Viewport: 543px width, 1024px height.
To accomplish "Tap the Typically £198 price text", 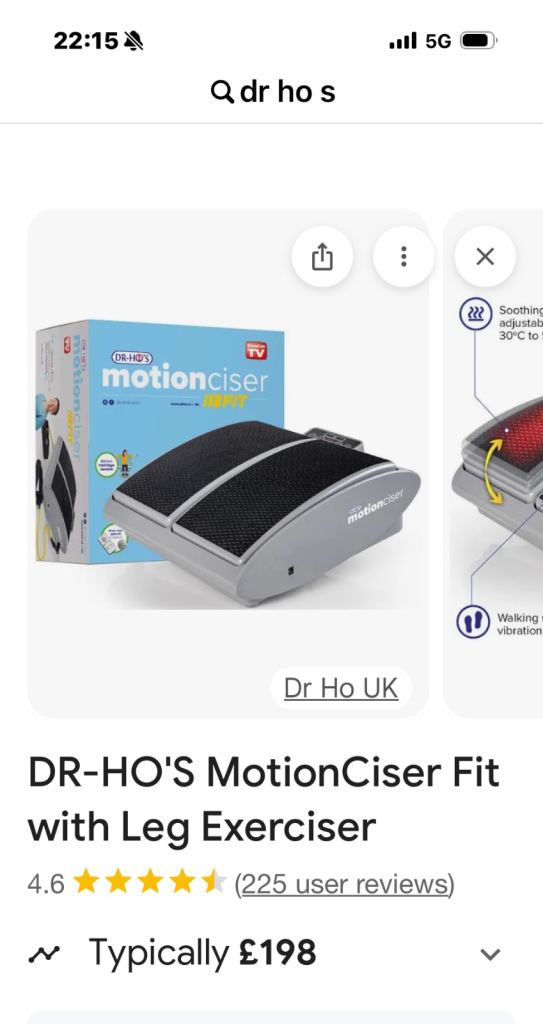I will [202, 953].
